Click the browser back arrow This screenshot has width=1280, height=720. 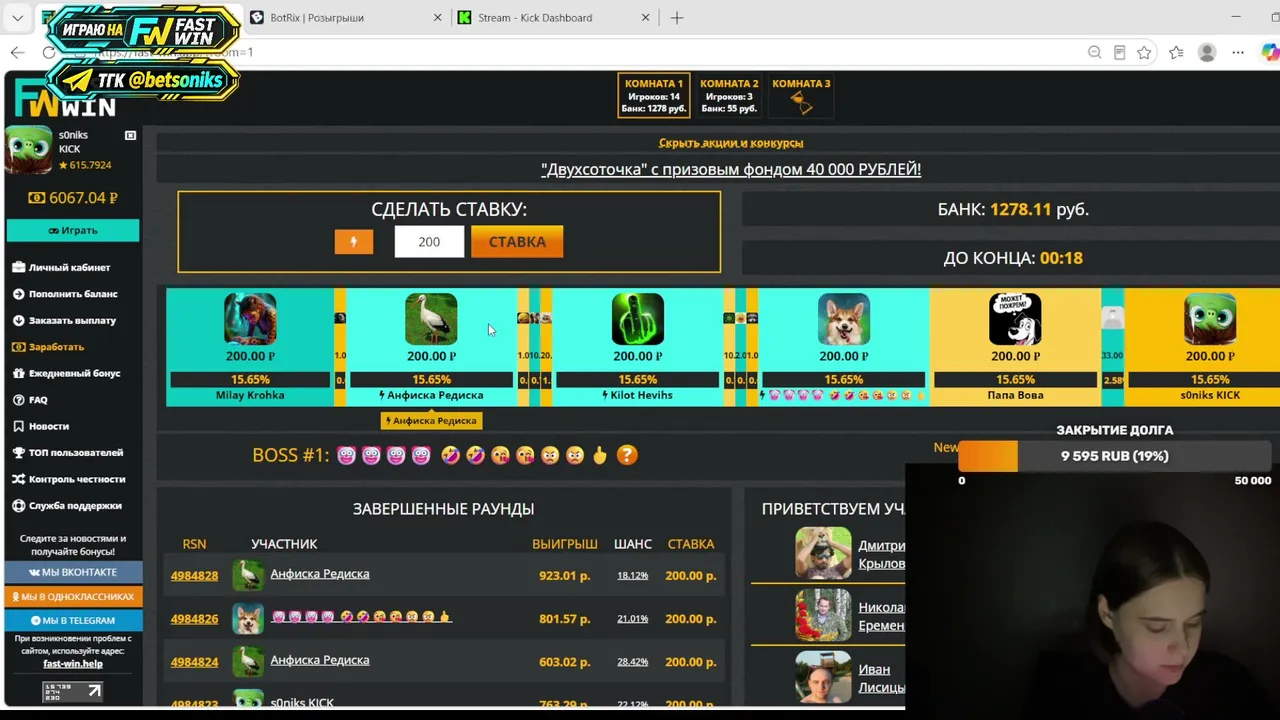coord(18,52)
